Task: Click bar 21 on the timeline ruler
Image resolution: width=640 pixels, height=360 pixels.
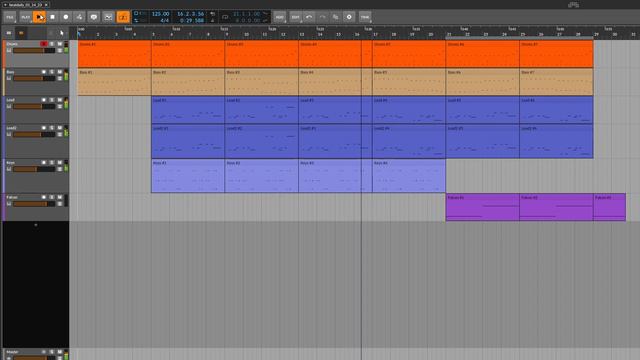Action: 449,34
